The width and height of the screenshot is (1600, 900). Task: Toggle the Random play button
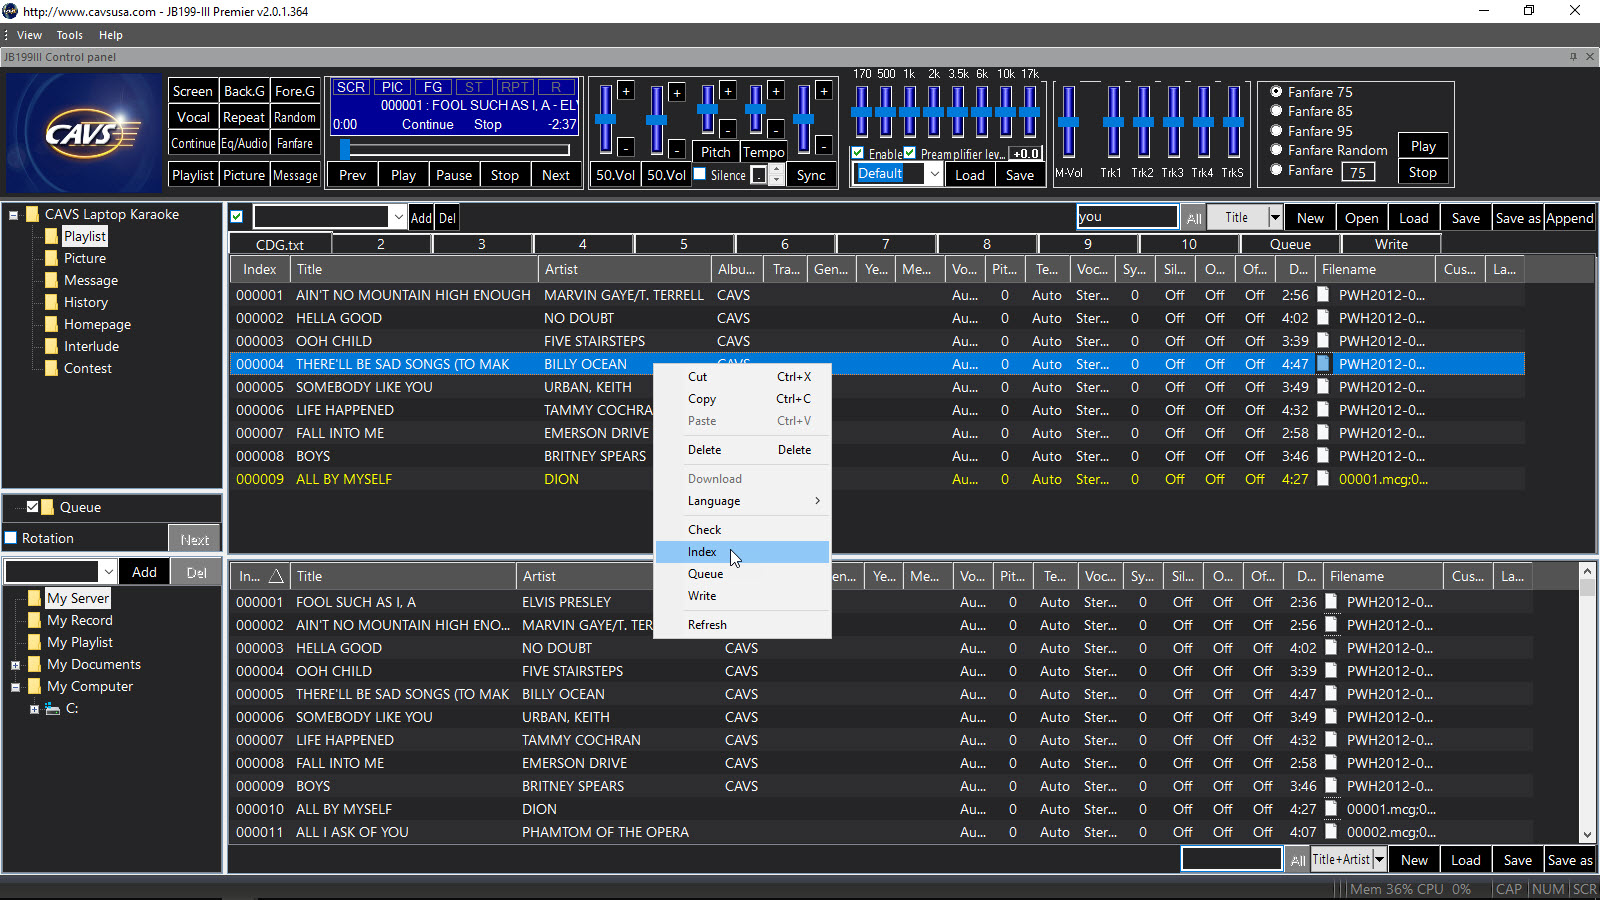point(295,117)
